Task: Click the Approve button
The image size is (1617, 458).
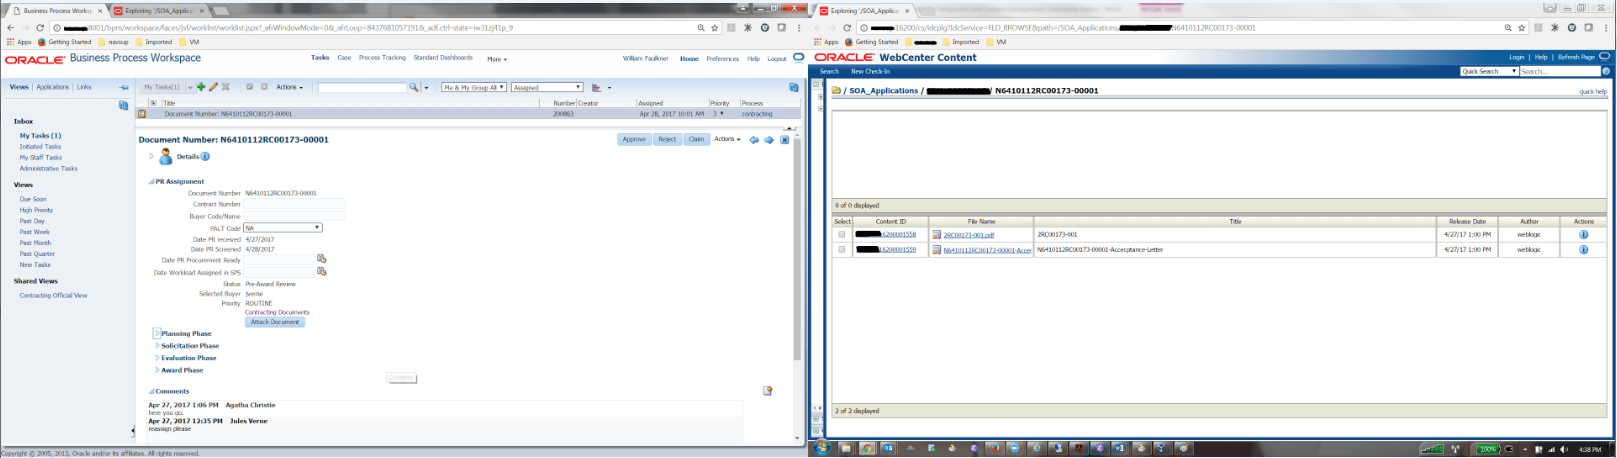Action: click(x=635, y=139)
